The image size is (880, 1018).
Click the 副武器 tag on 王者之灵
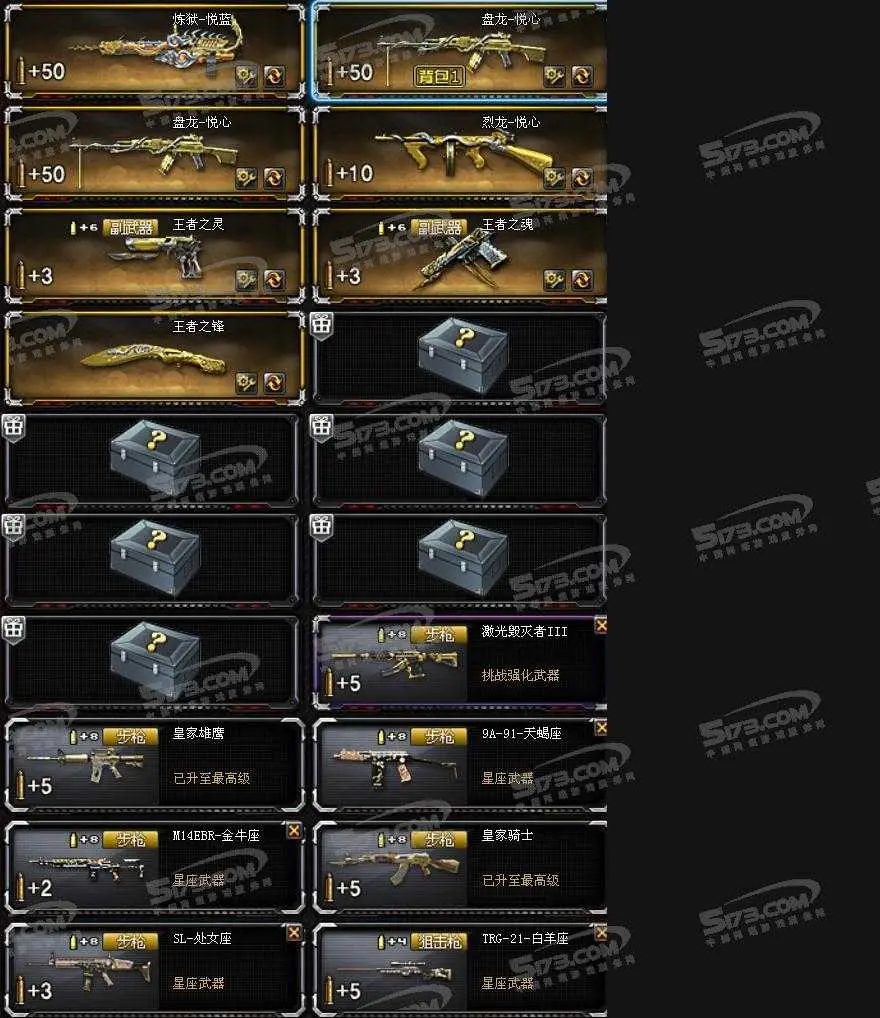(x=131, y=228)
